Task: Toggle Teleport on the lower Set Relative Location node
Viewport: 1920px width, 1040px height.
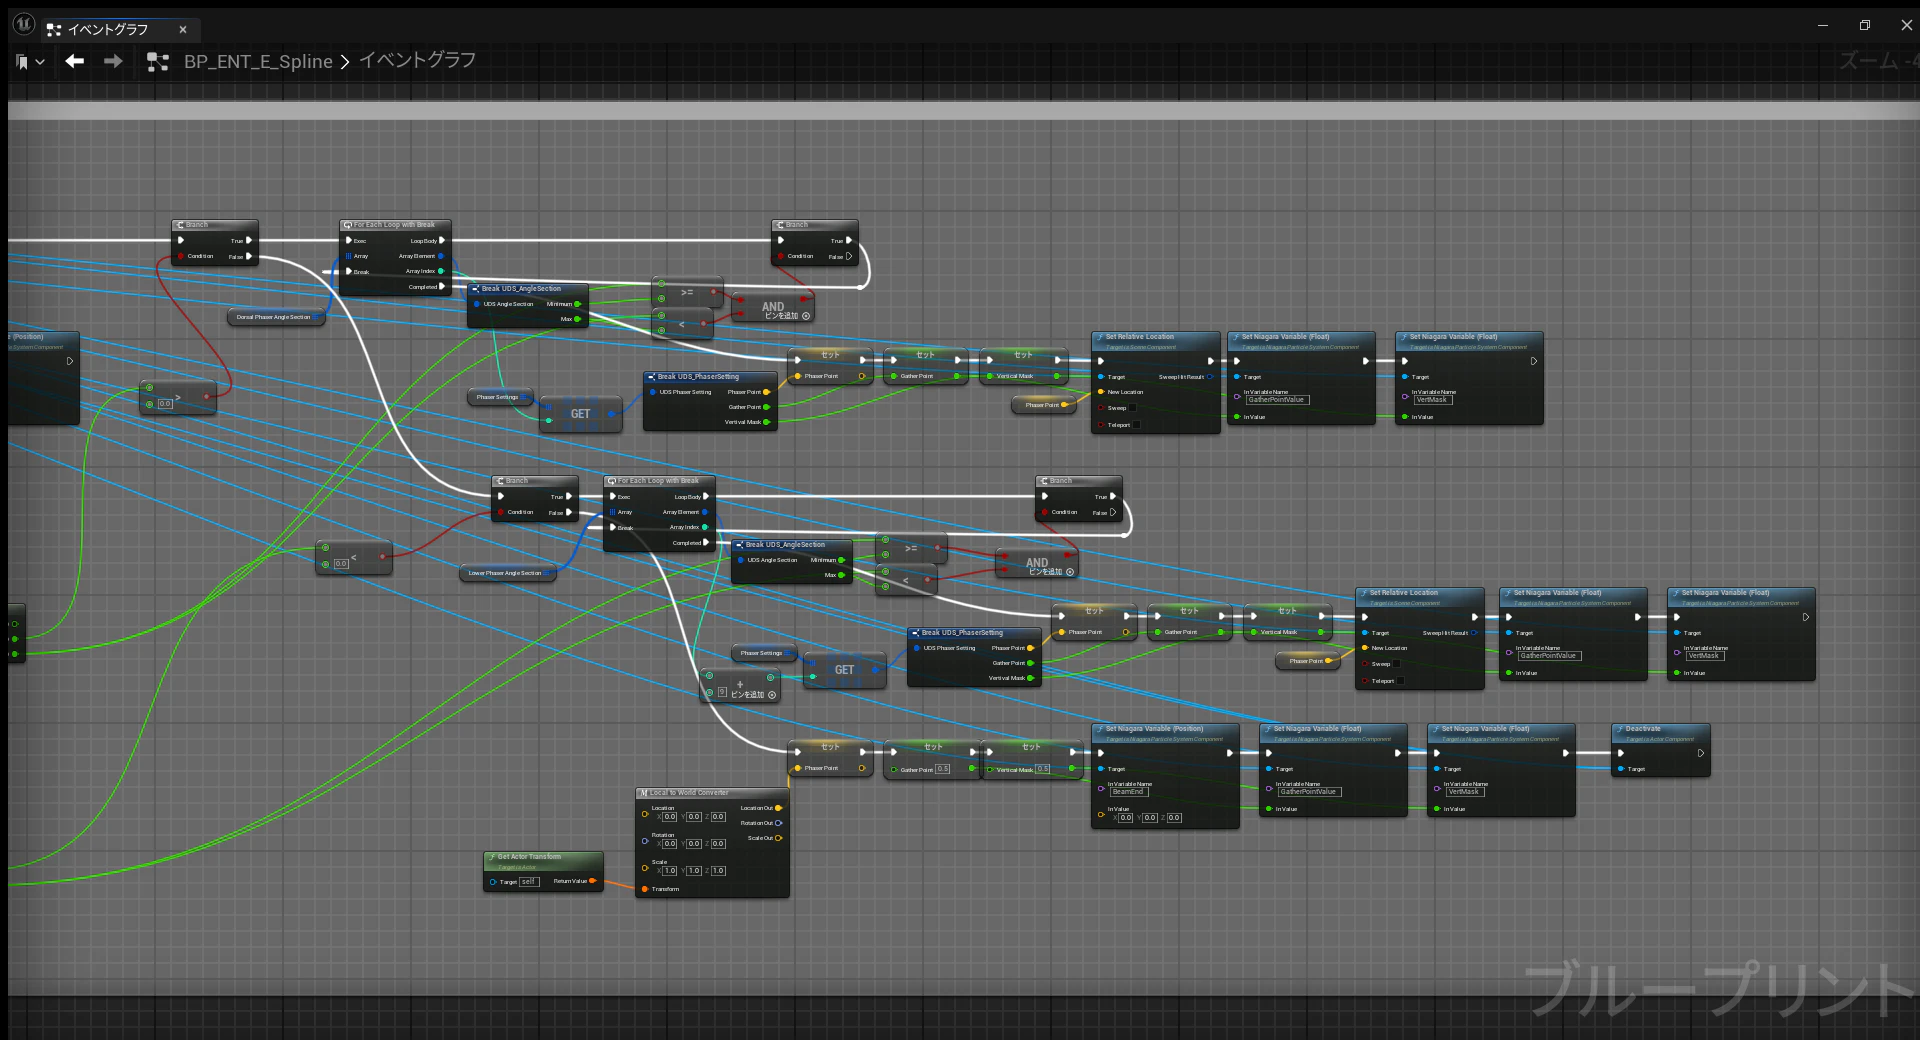Action: tap(1400, 681)
